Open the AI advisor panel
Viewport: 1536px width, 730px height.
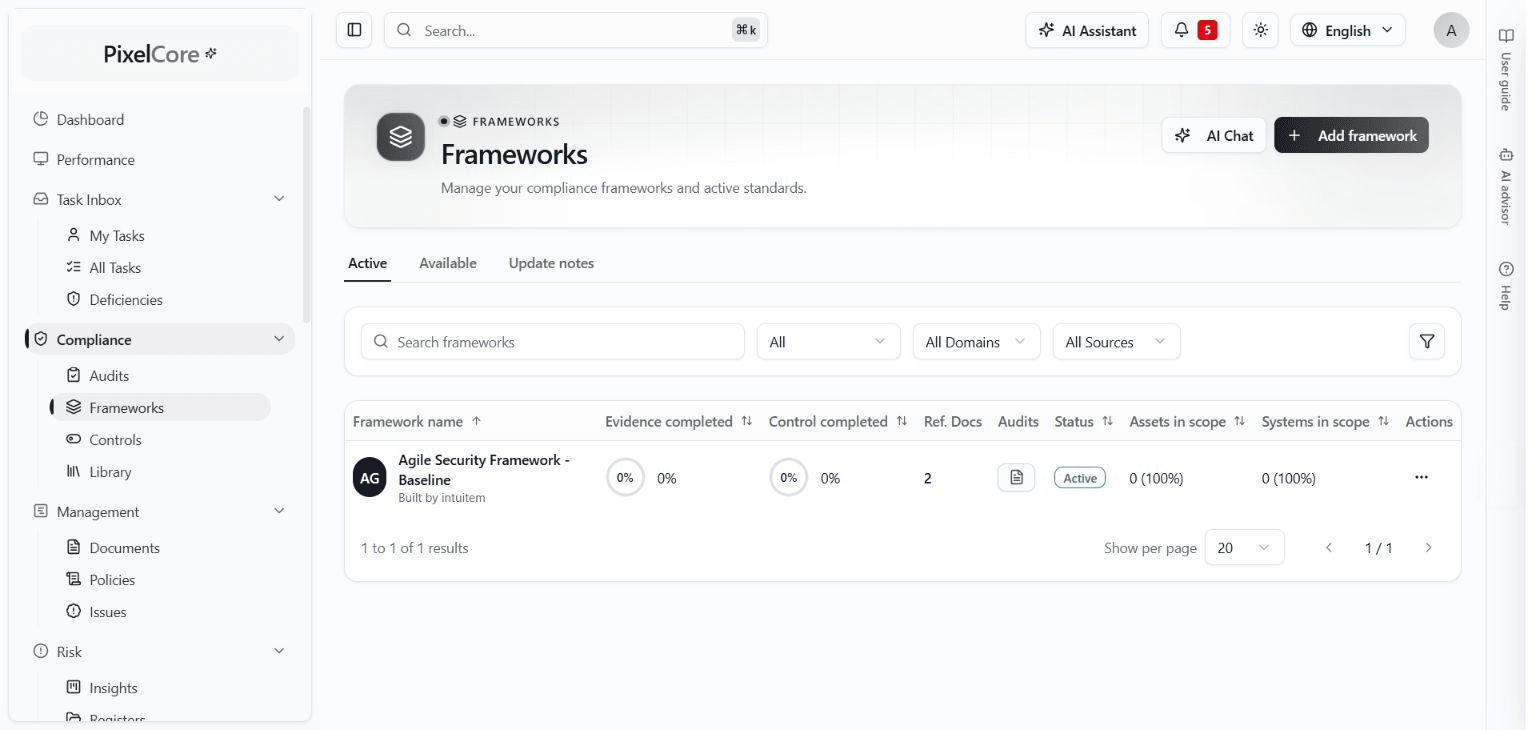[x=1505, y=186]
